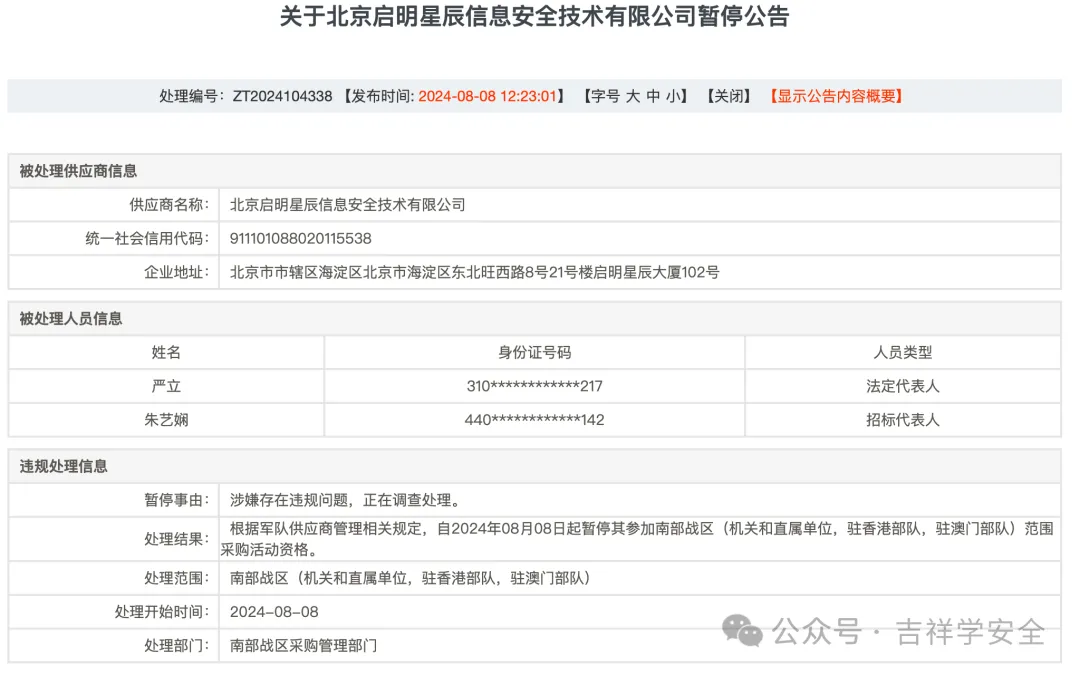Click 处理结果 field label

(x=176, y=539)
